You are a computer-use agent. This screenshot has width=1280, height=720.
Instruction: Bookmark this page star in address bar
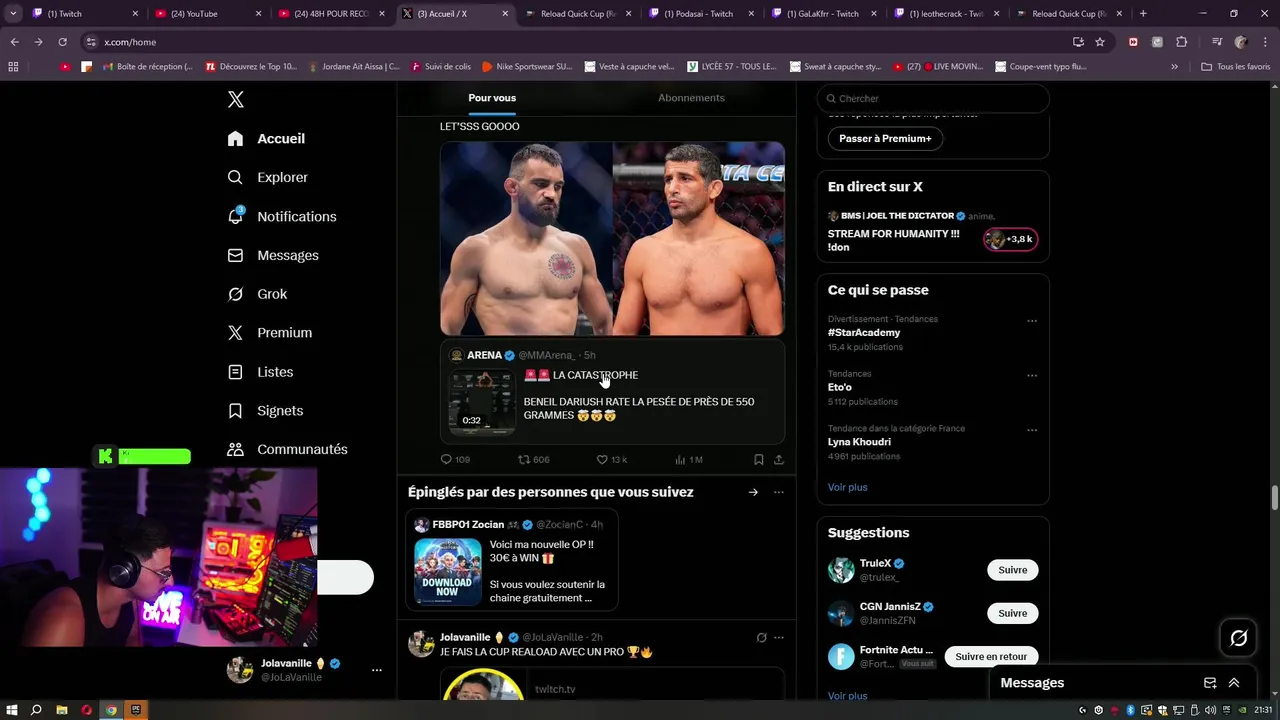(x=1100, y=42)
